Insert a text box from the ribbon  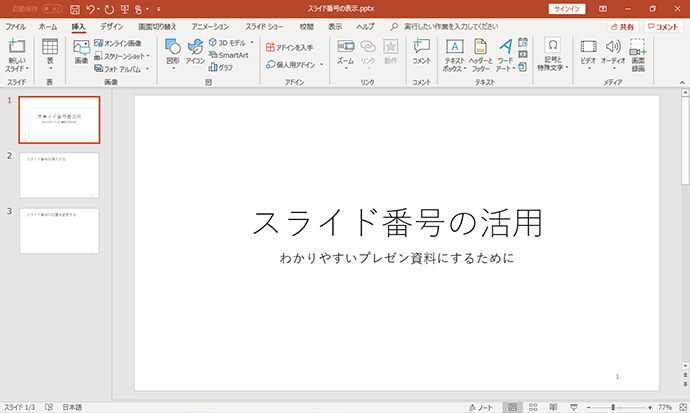click(454, 55)
